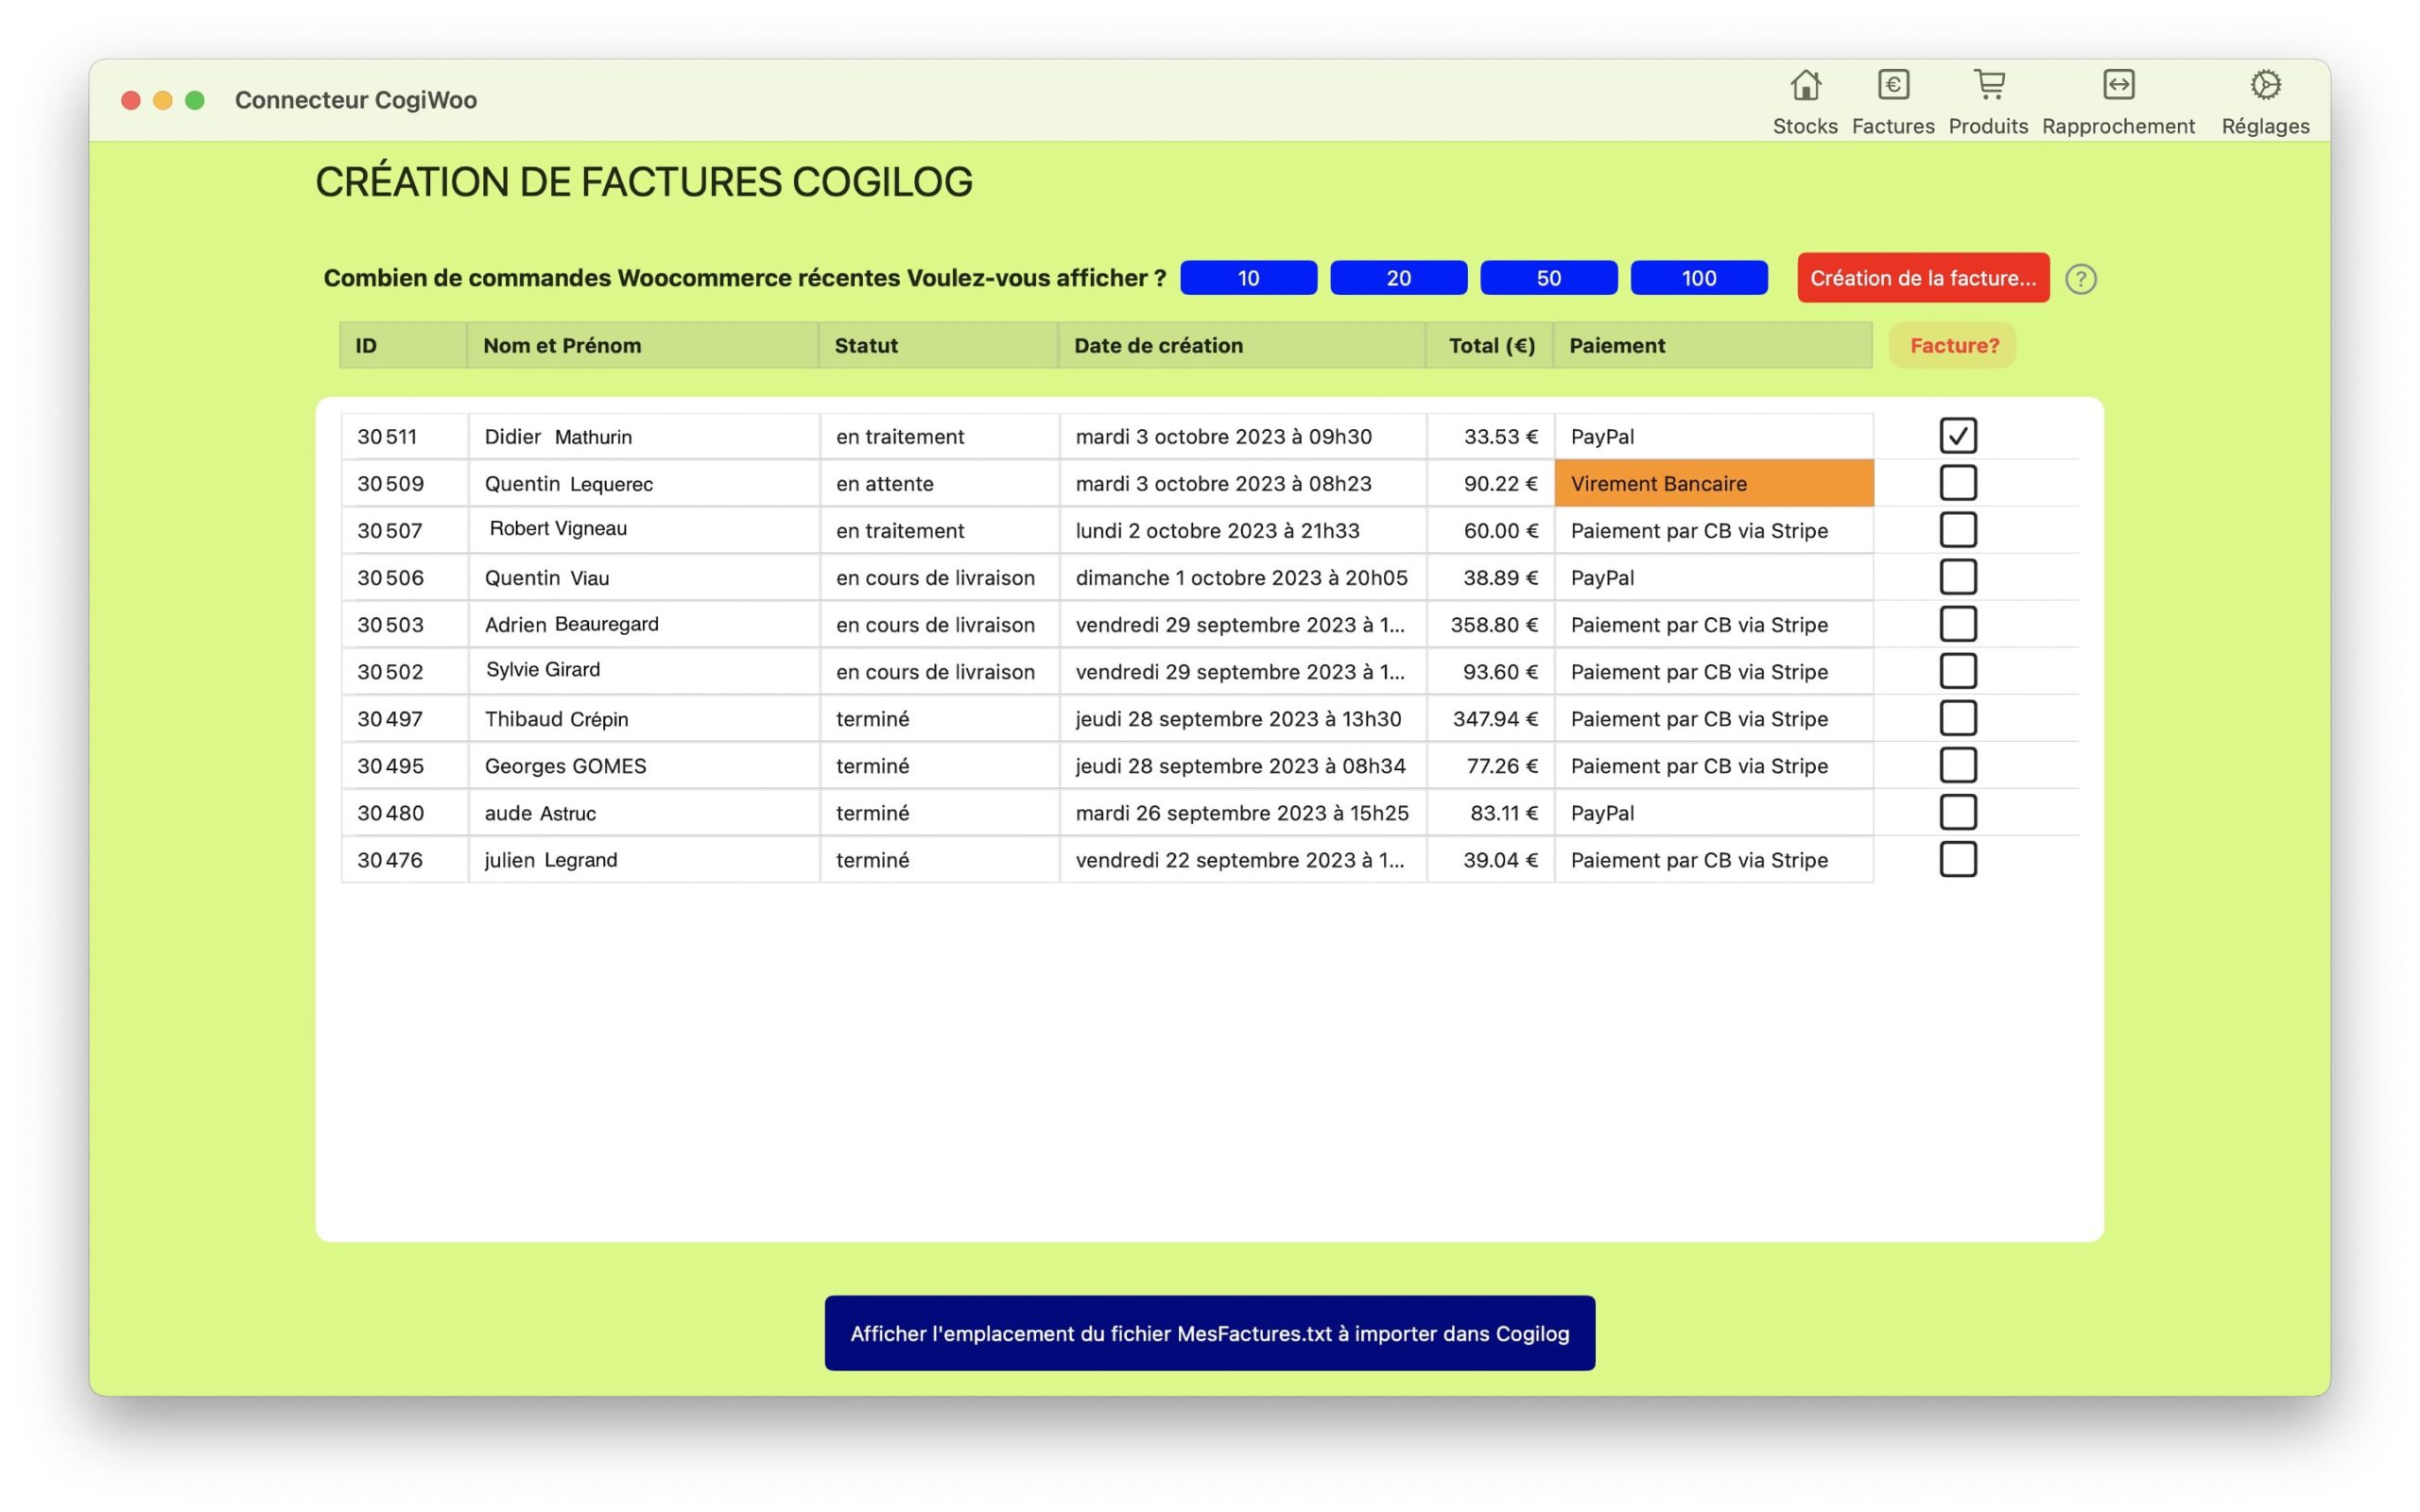Select the PayPal cell in order 30480 row
2420x1512 pixels.
[1714, 812]
